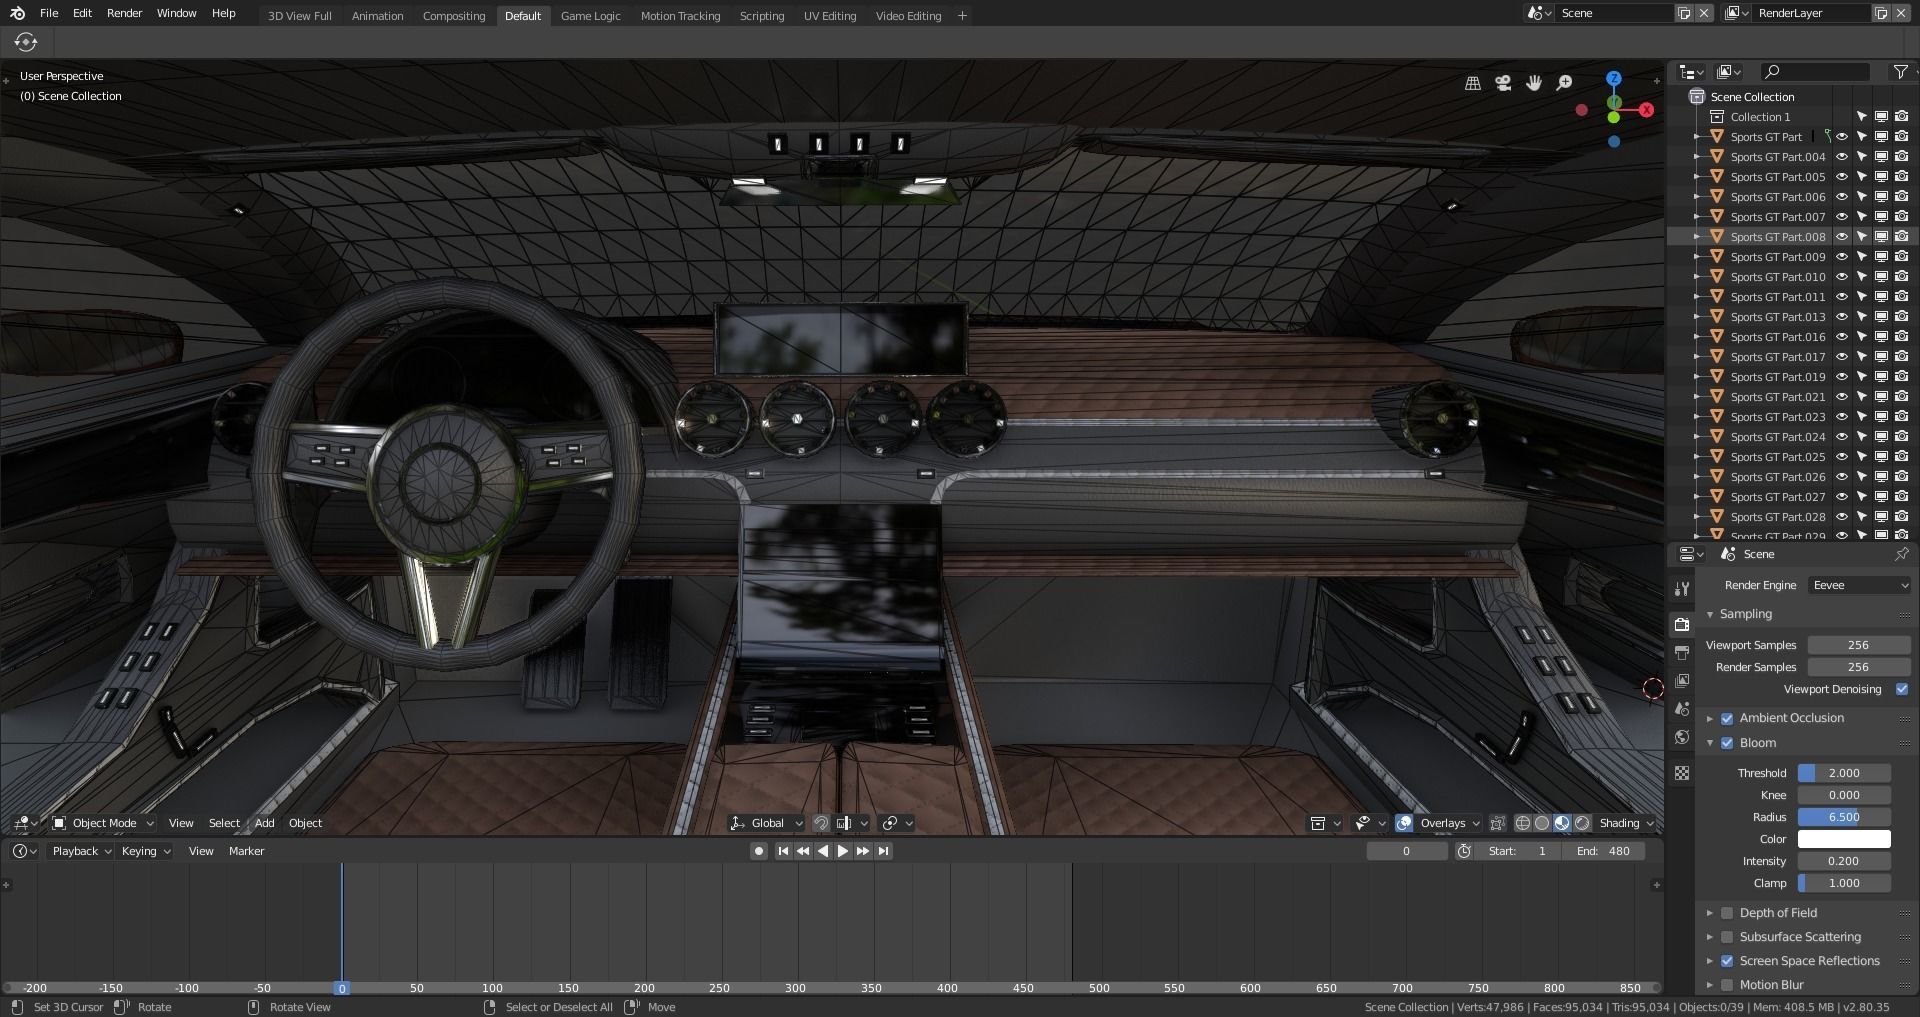Toggle visibility eye of Sports GT Part.004
Screen dimensions: 1920x1017
[x=1841, y=157]
